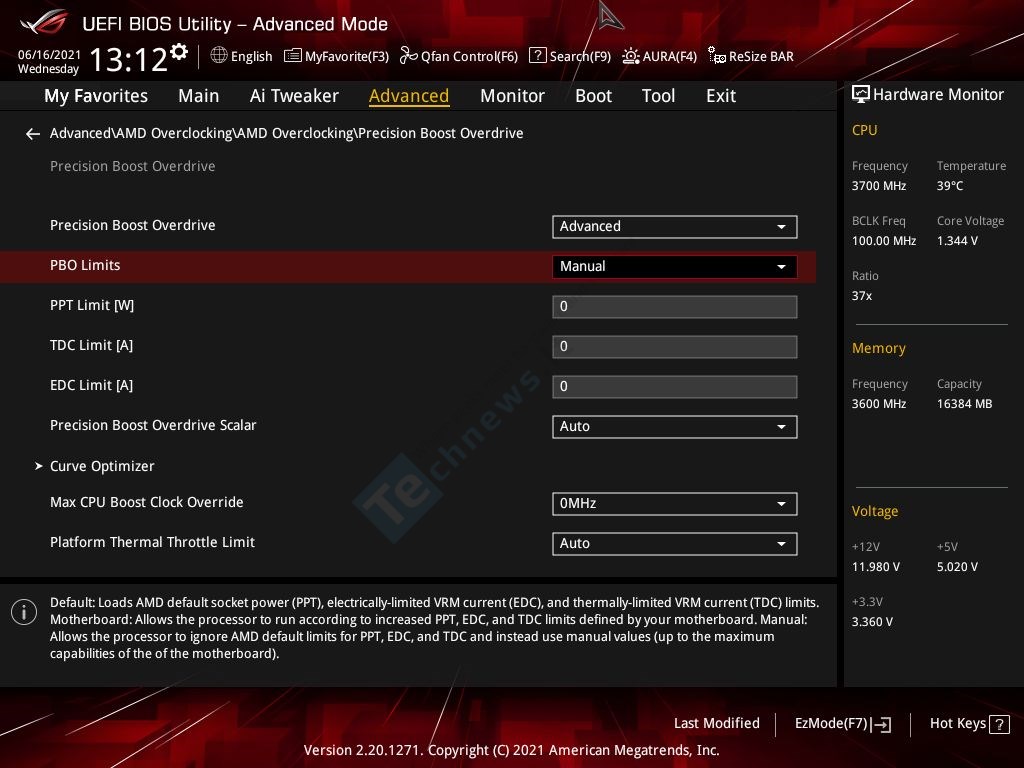Switch to My Favorites tab

click(96, 96)
